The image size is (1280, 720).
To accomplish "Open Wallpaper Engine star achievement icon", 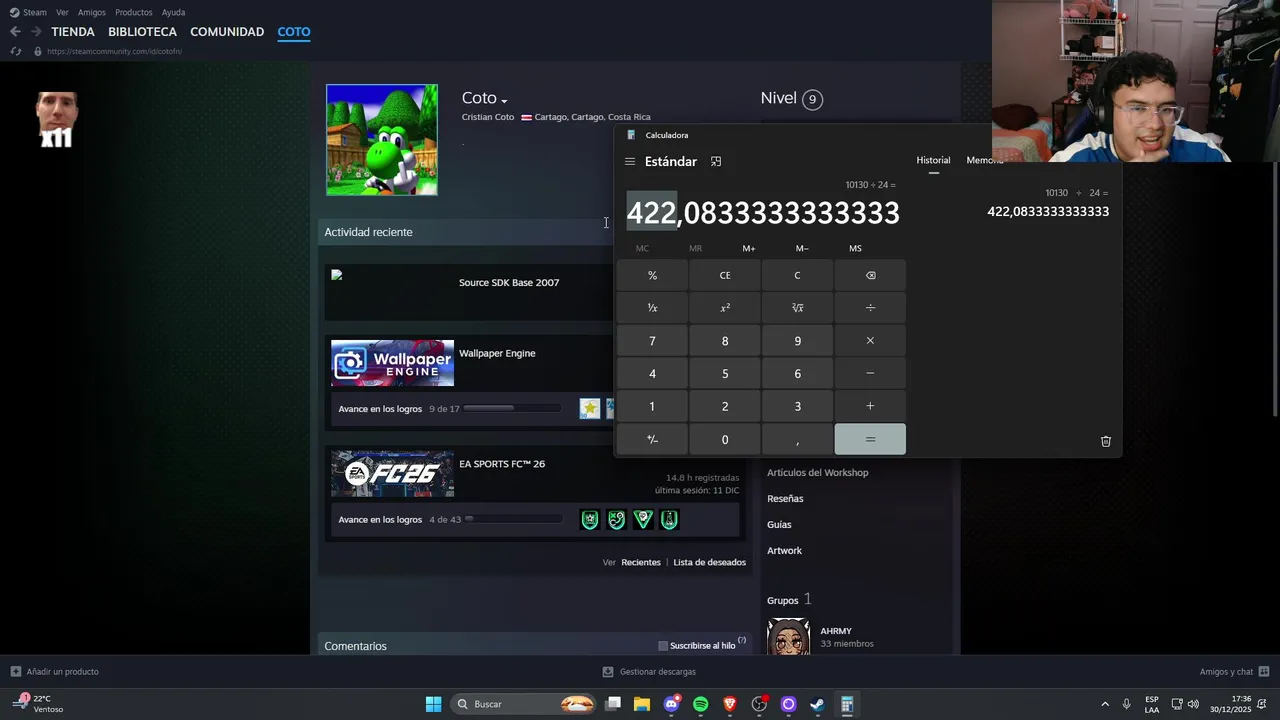I will point(590,408).
